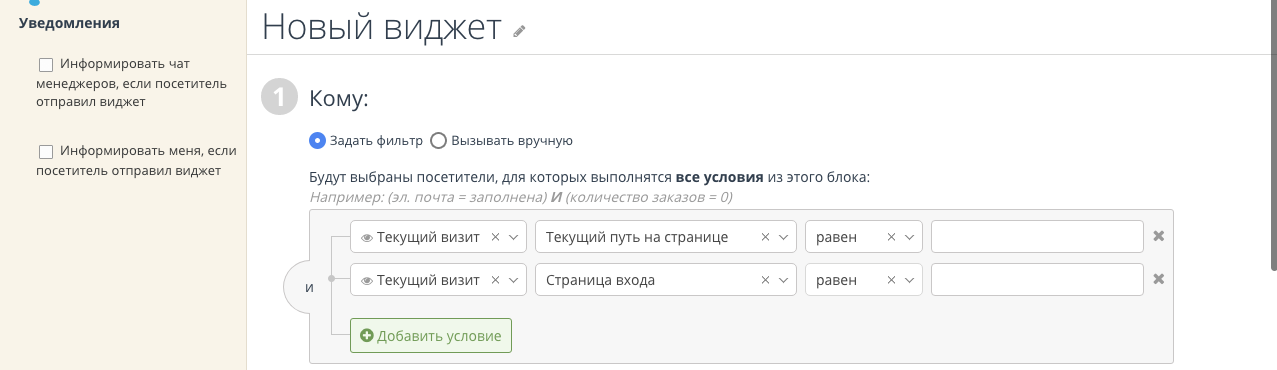Remove the Страница входа condition row

click(1159, 280)
